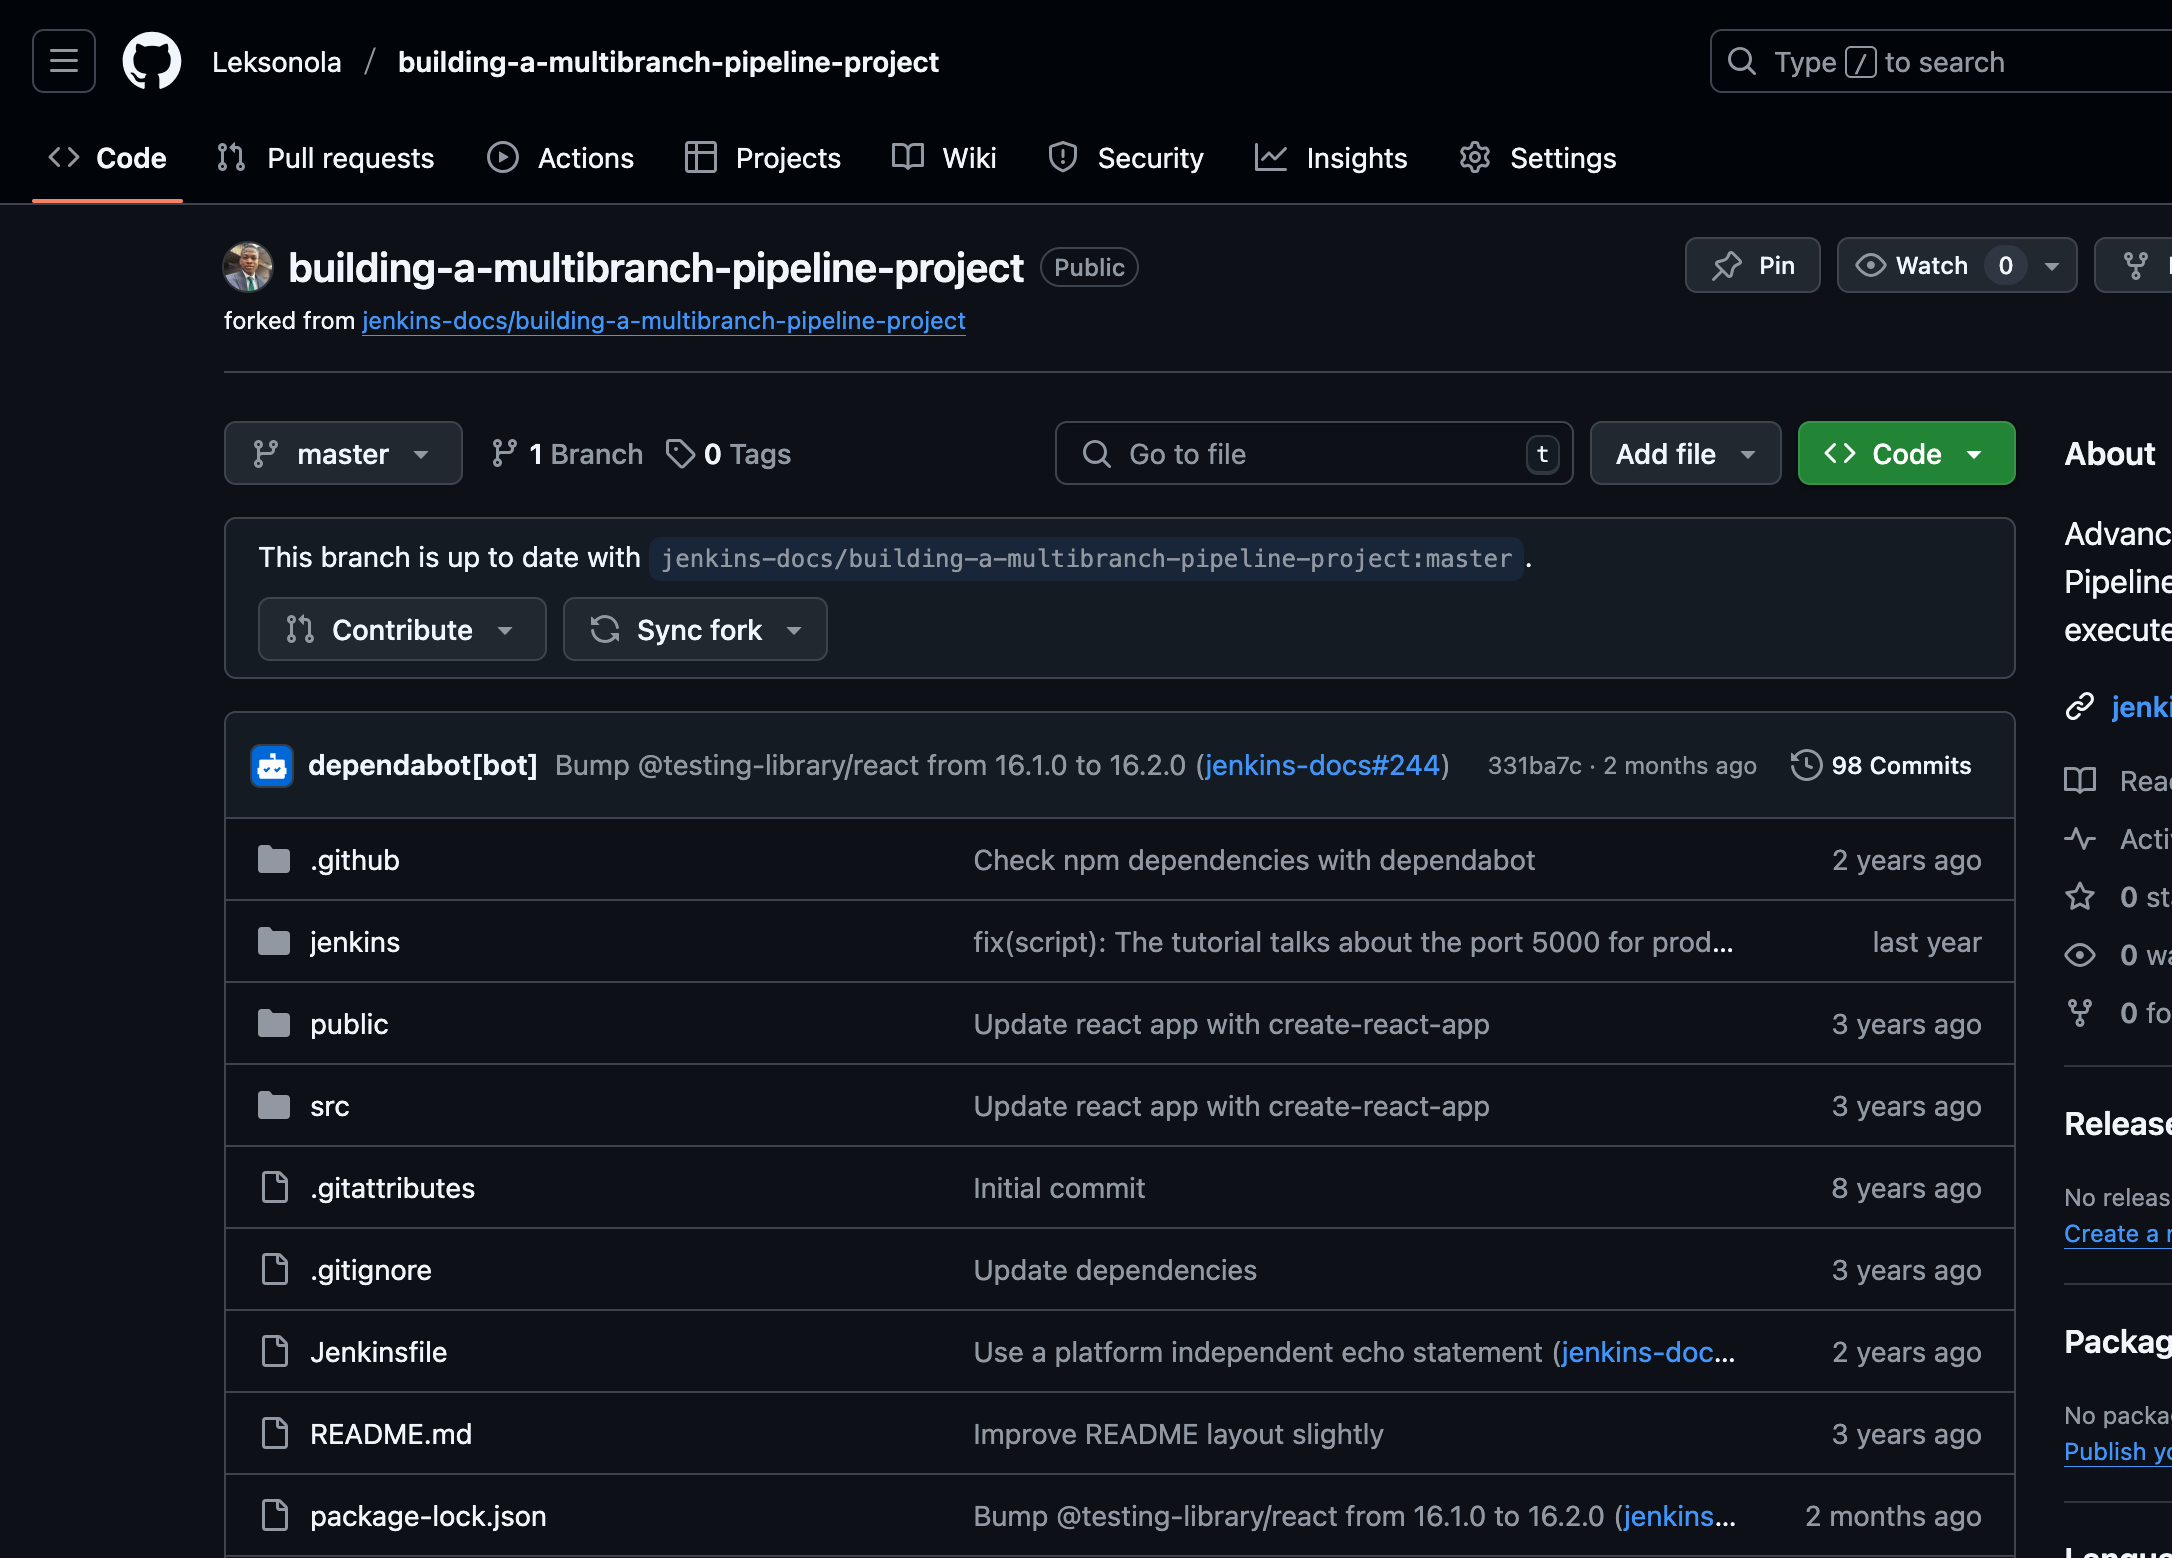The image size is (2172, 1558).
Task: Open the jenkins-docs#244 pull request link
Action: (1322, 766)
